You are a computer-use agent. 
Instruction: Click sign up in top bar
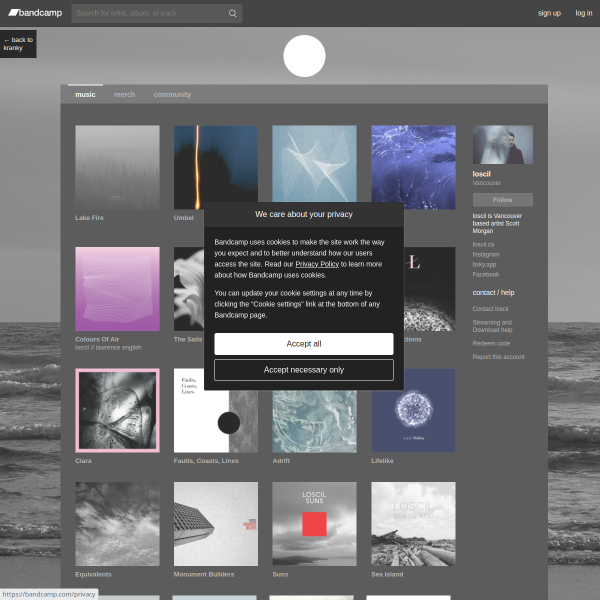pyautogui.click(x=549, y=14)
